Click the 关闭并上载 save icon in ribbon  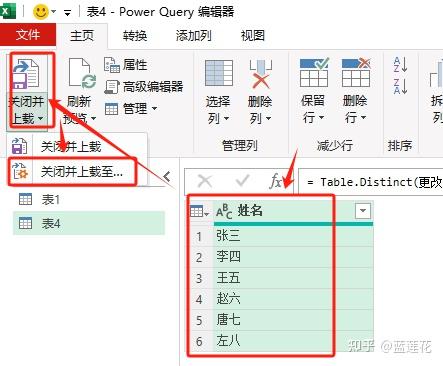click(x=26, y=74)
